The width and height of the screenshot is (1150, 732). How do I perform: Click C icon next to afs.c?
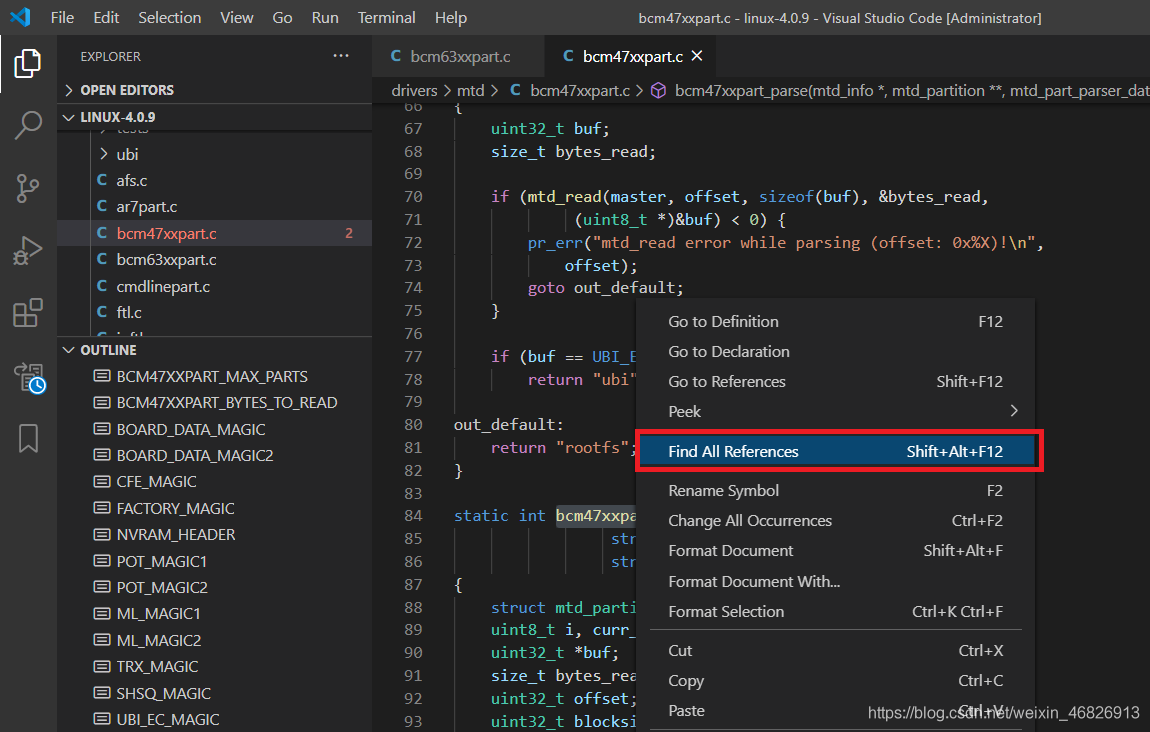[x=102, y=180]
